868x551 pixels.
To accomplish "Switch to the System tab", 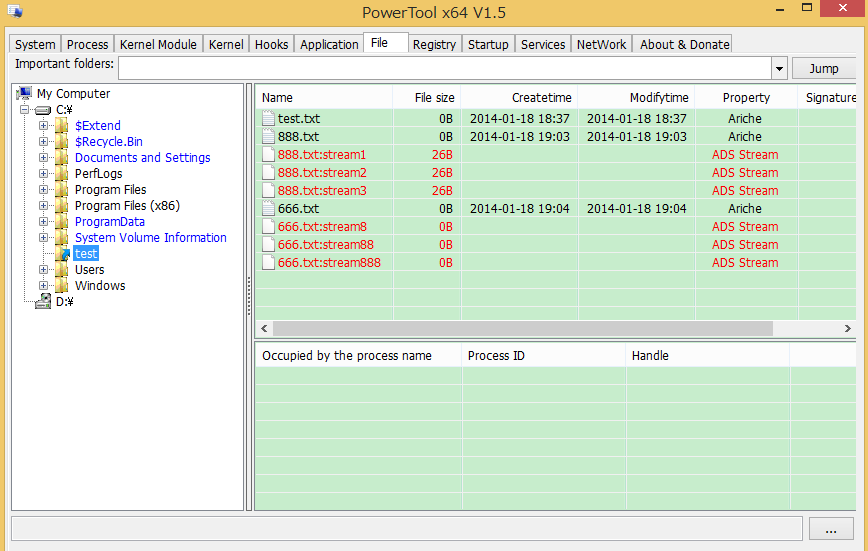I will click(35, 44).
